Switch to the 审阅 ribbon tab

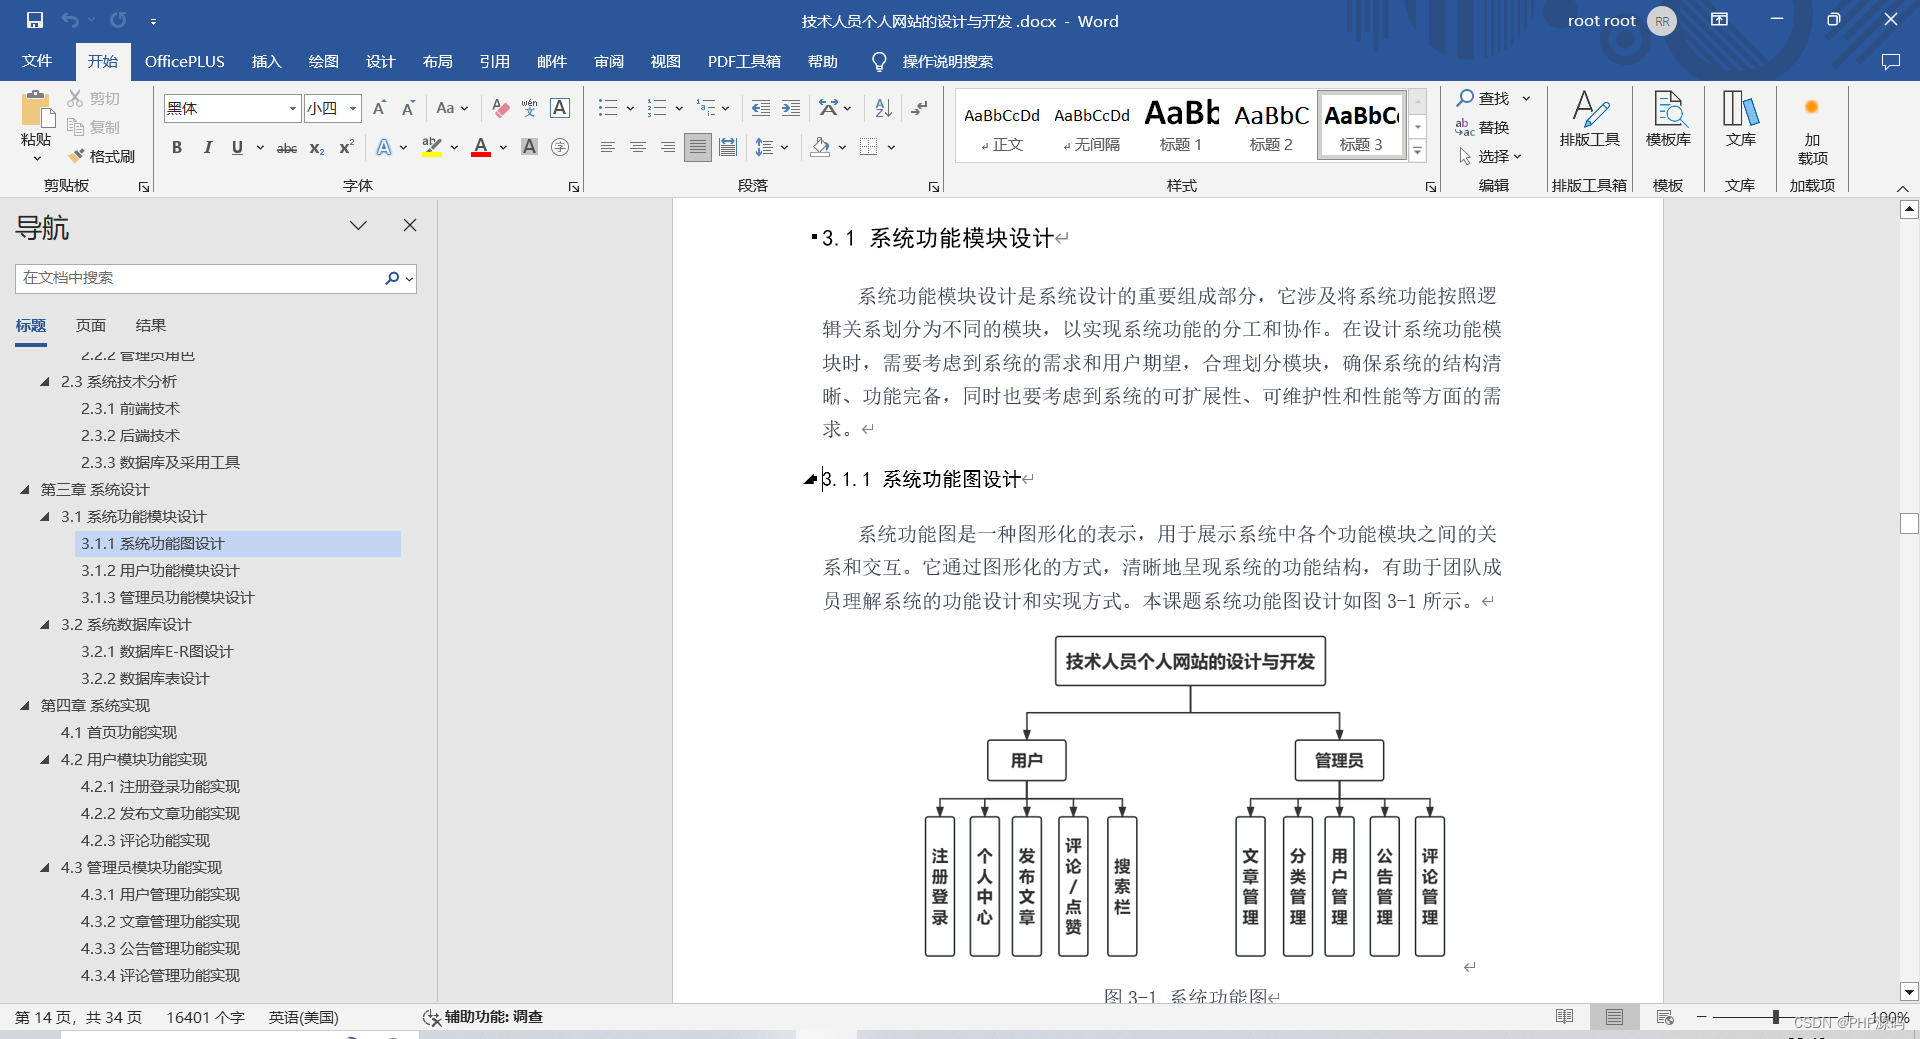tap(609, 62)
